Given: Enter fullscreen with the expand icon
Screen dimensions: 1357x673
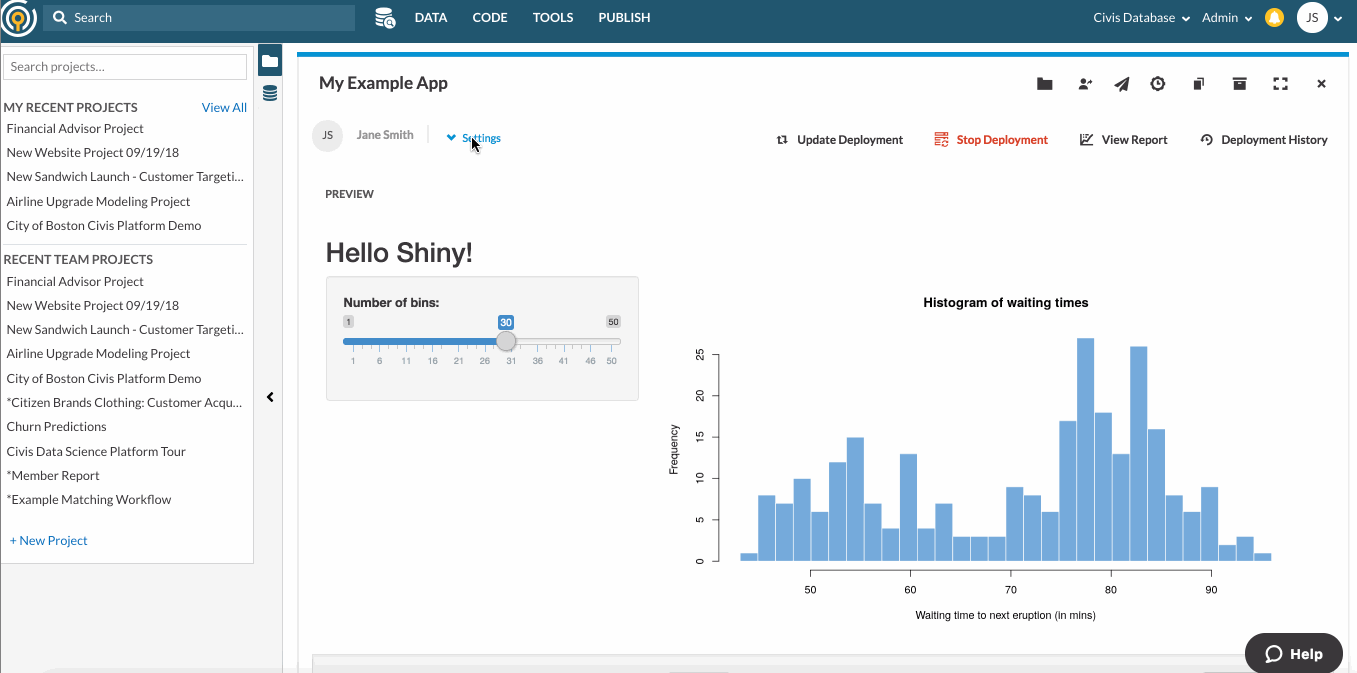Looking at the screenshot, I should 1280,84.
